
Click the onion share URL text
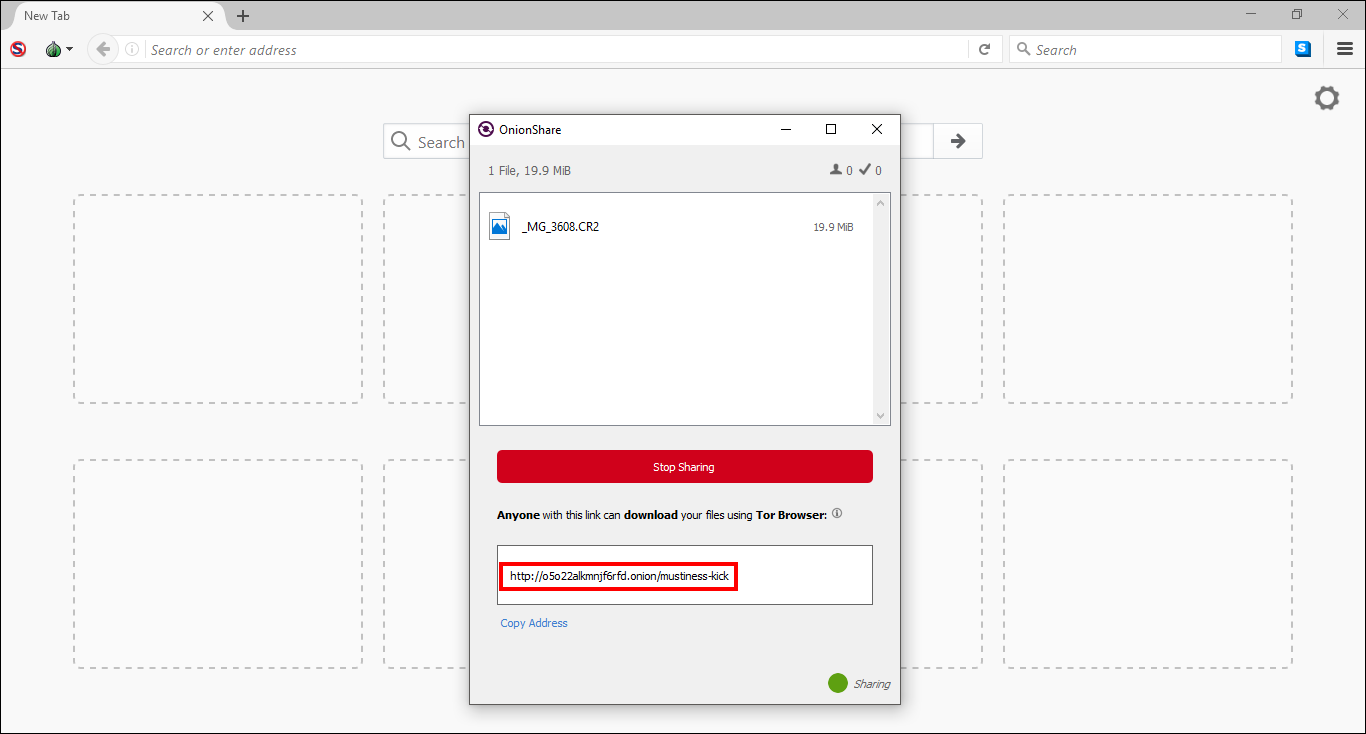pyautogui.click(x=619, y=576)
